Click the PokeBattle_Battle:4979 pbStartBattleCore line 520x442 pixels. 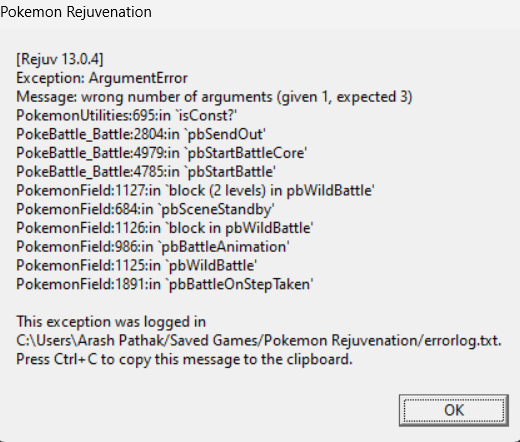point(161,153)
